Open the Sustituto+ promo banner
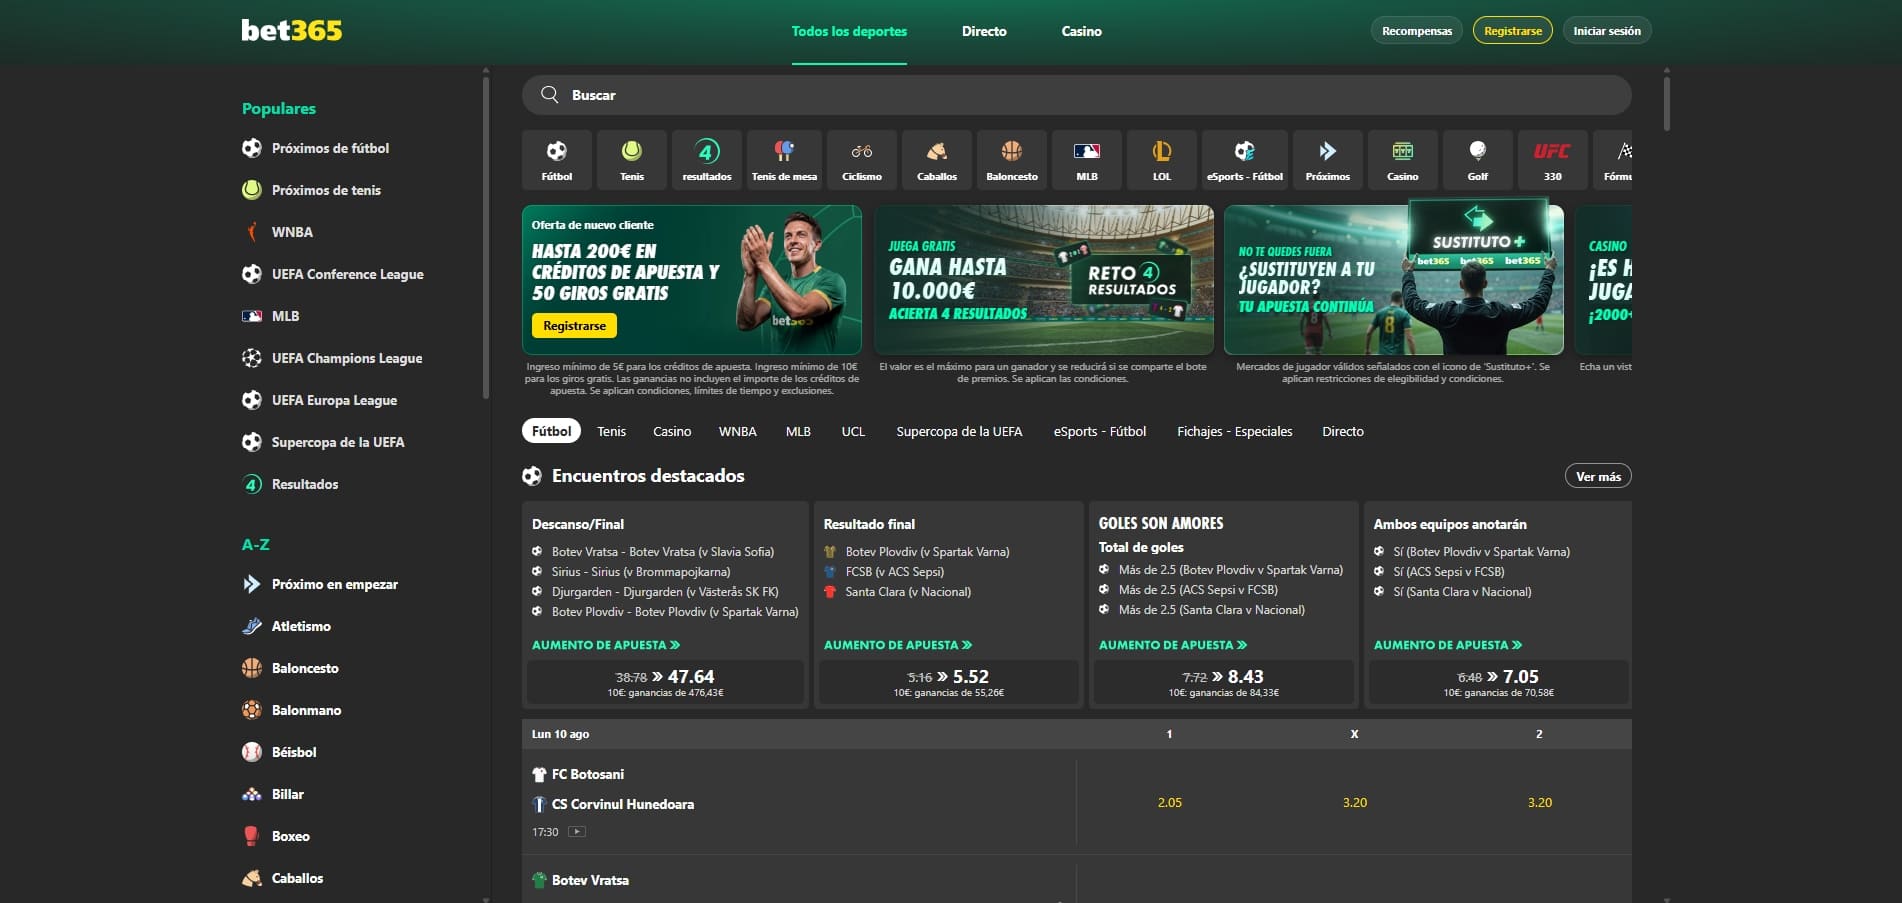1902x903 pixels. pyautogui.click(x=1393, y=280)
